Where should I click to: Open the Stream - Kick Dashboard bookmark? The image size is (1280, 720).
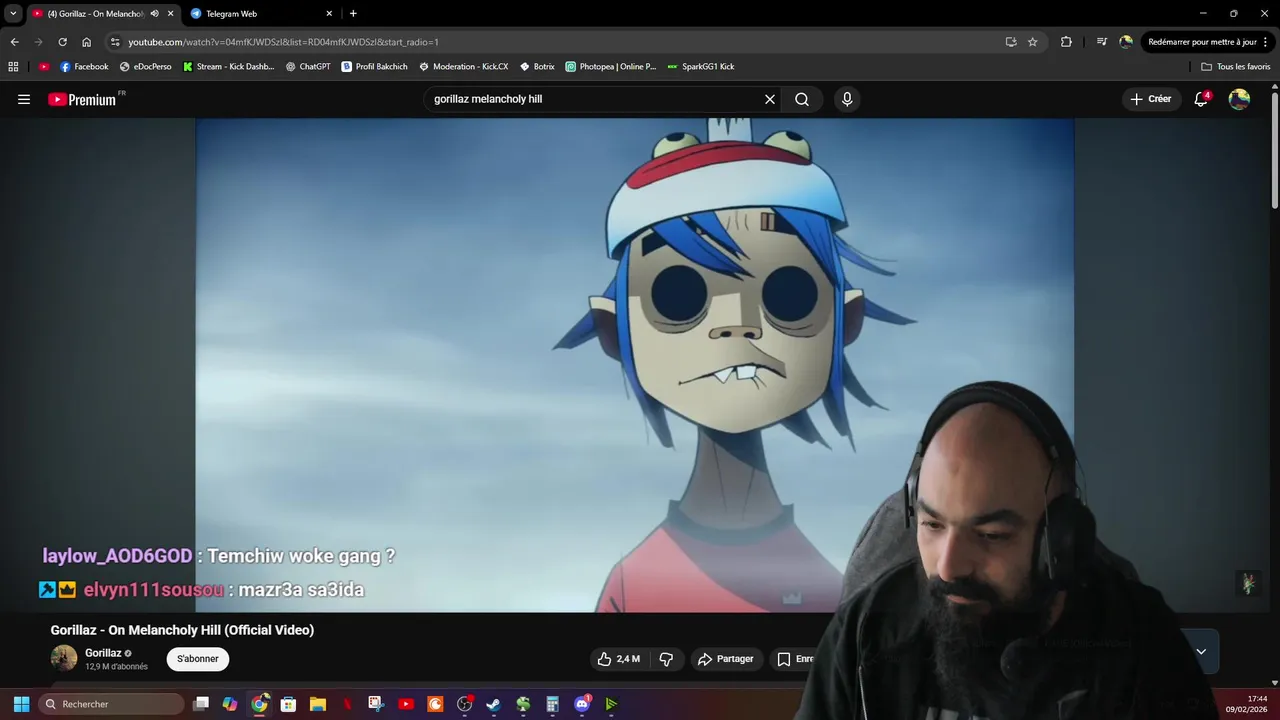[x=228, y=66]
